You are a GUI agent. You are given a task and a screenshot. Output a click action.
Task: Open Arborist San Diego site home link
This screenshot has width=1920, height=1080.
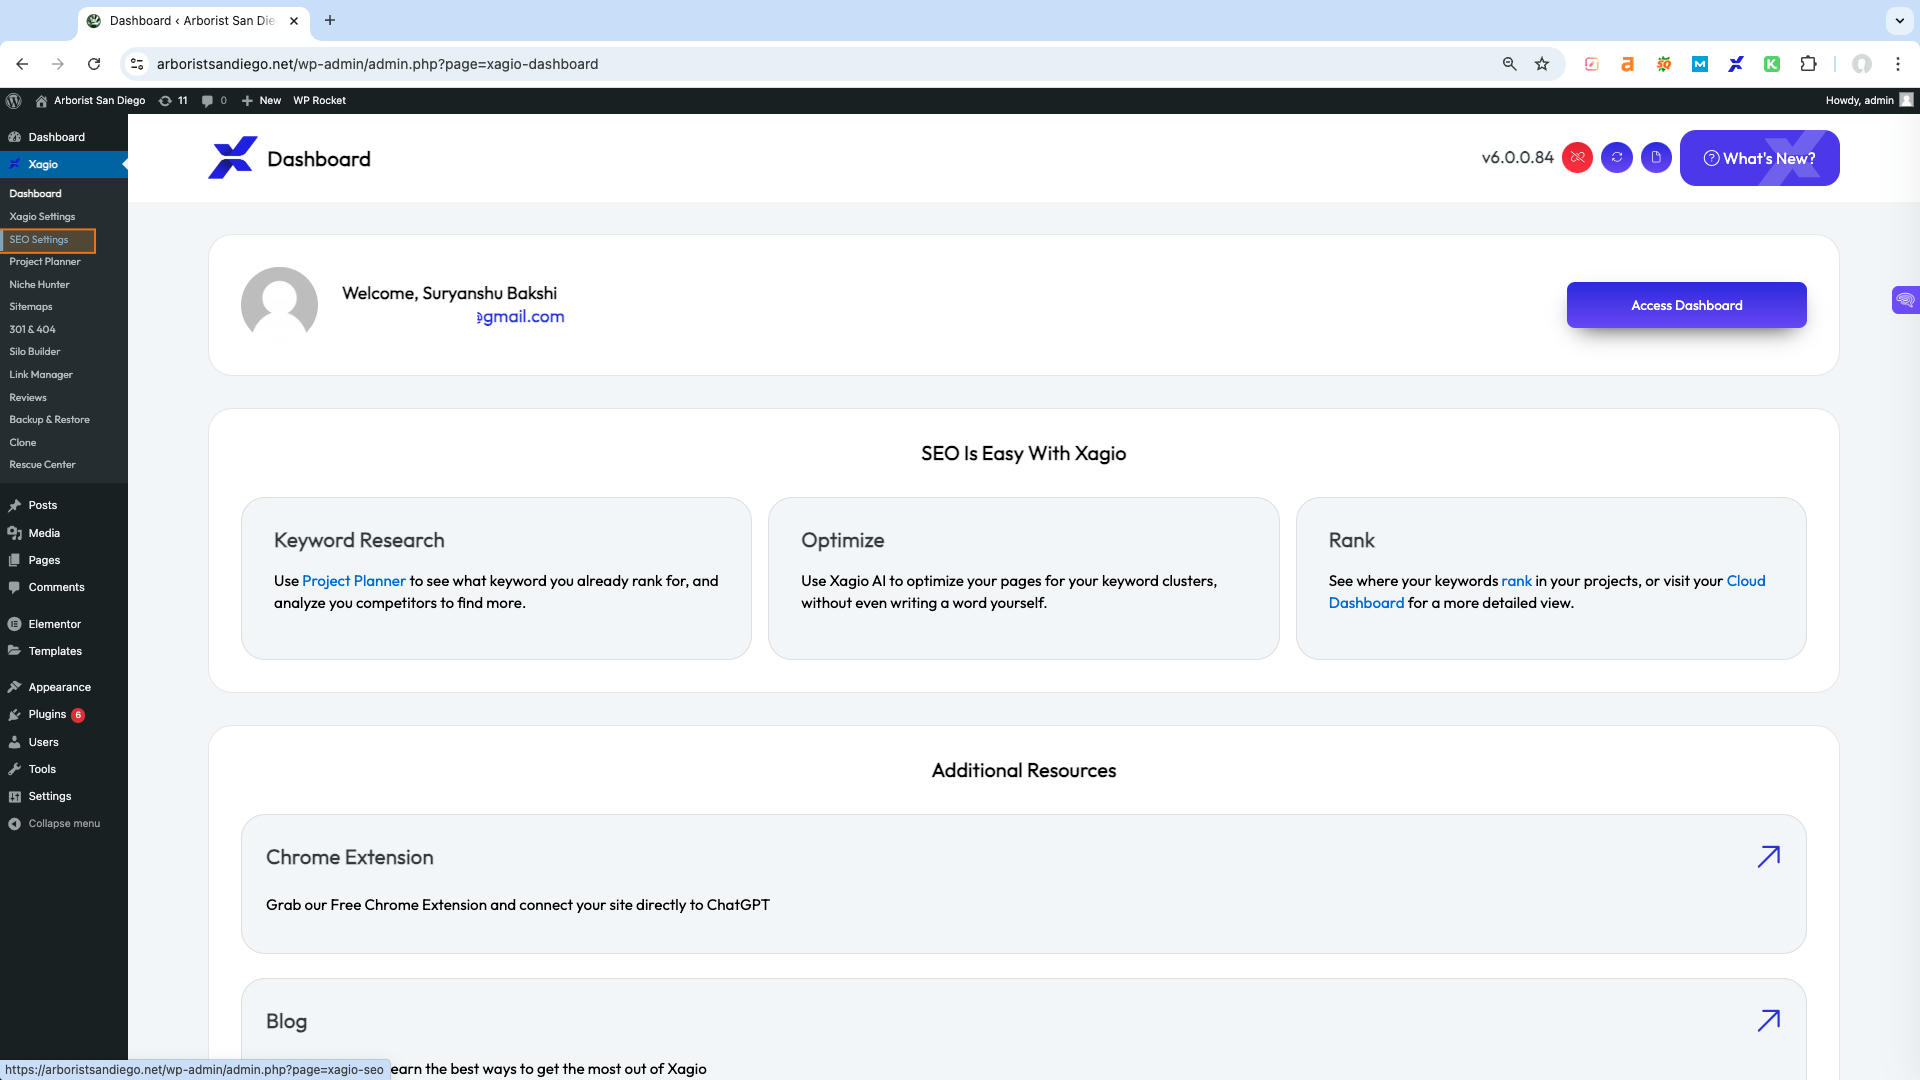pos(90,100)
